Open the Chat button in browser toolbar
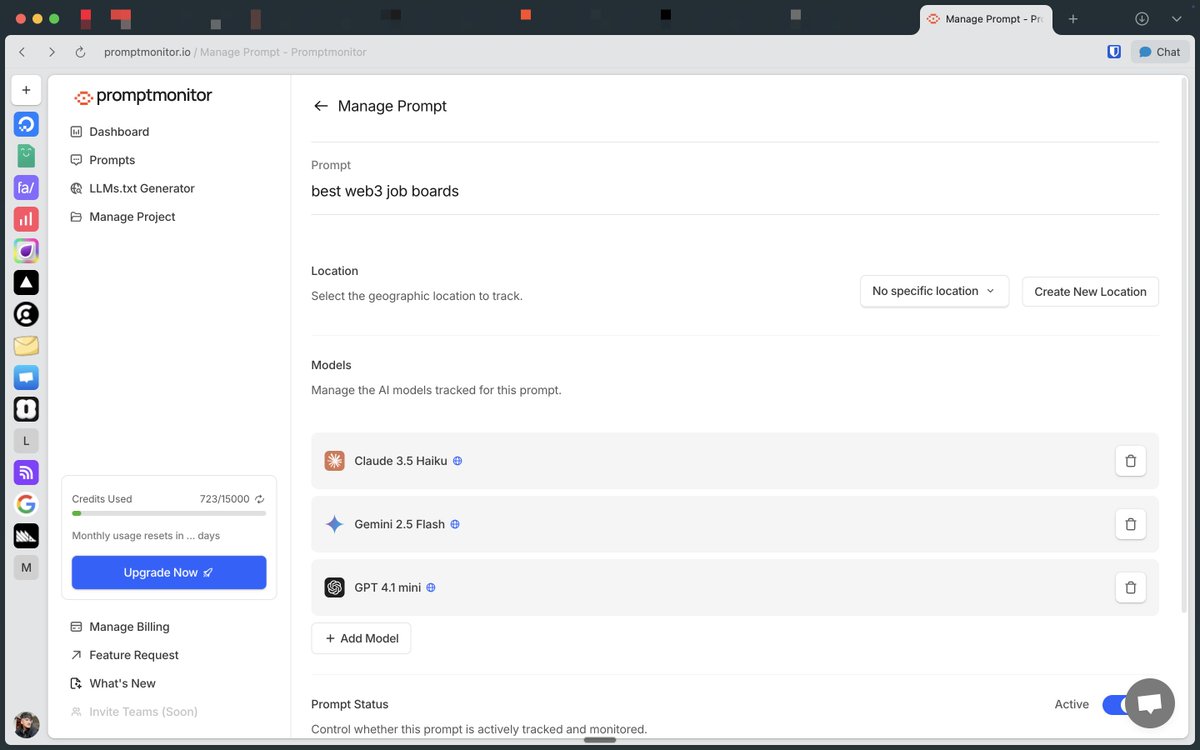 pos(1160,52)
